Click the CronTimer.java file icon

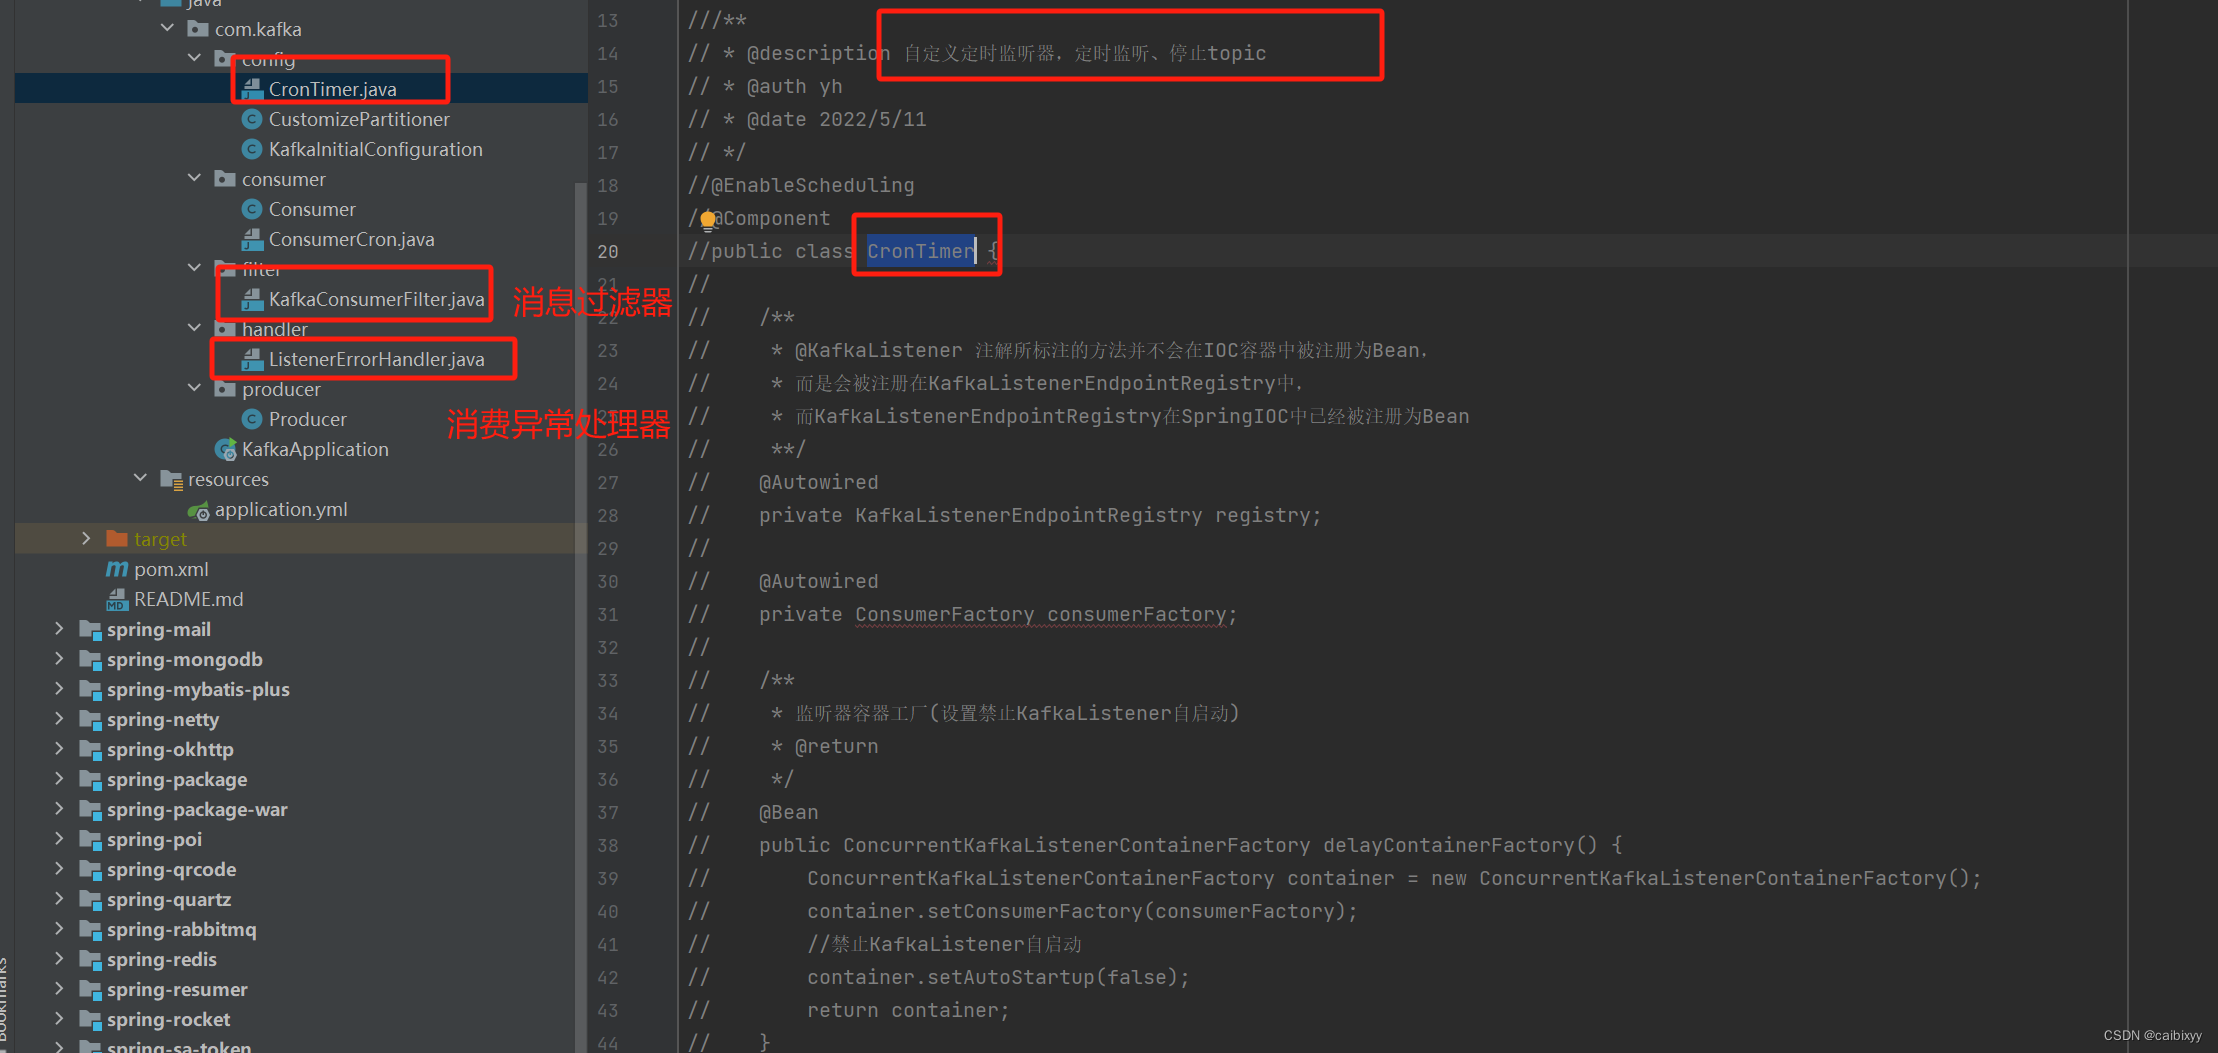[252, 89]
